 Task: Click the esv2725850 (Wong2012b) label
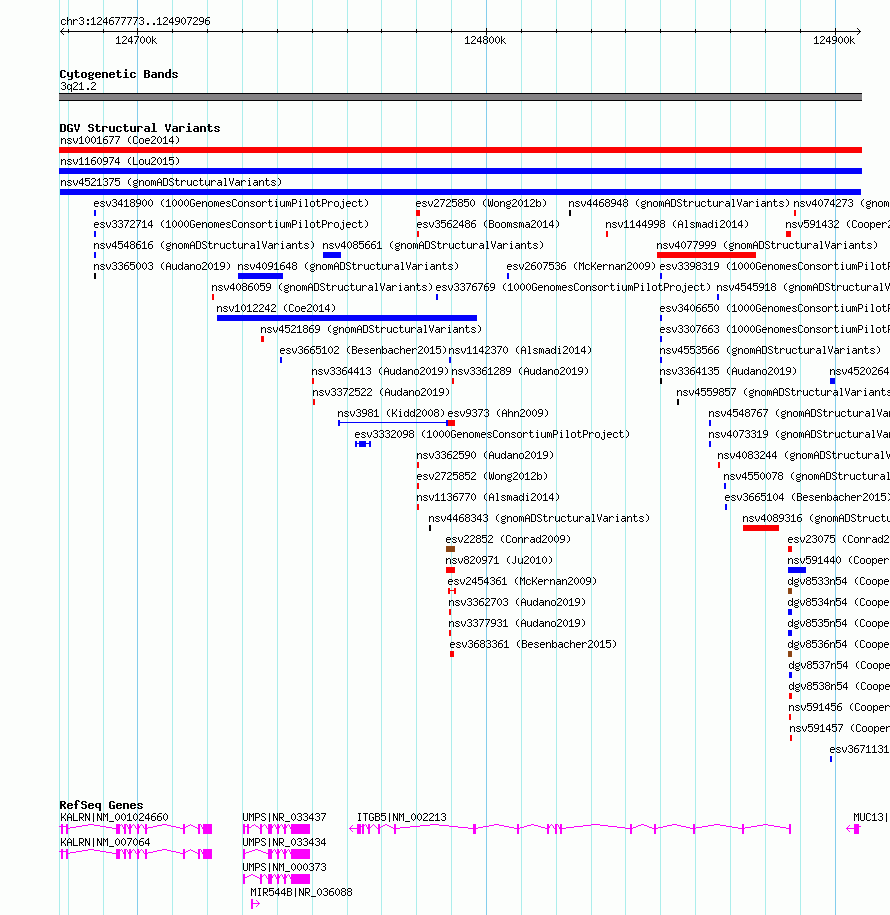coord(481,203)
